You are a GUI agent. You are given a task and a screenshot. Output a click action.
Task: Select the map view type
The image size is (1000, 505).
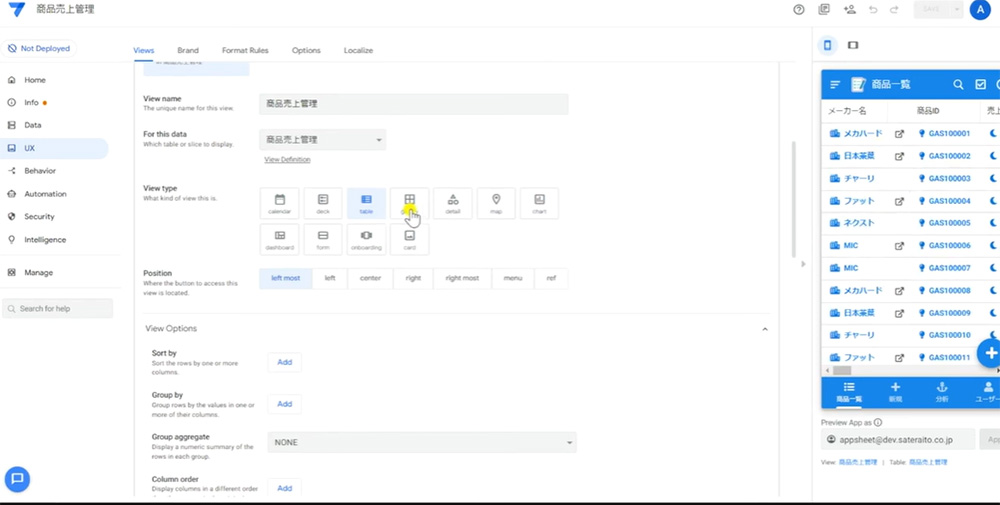coord(496,203)
